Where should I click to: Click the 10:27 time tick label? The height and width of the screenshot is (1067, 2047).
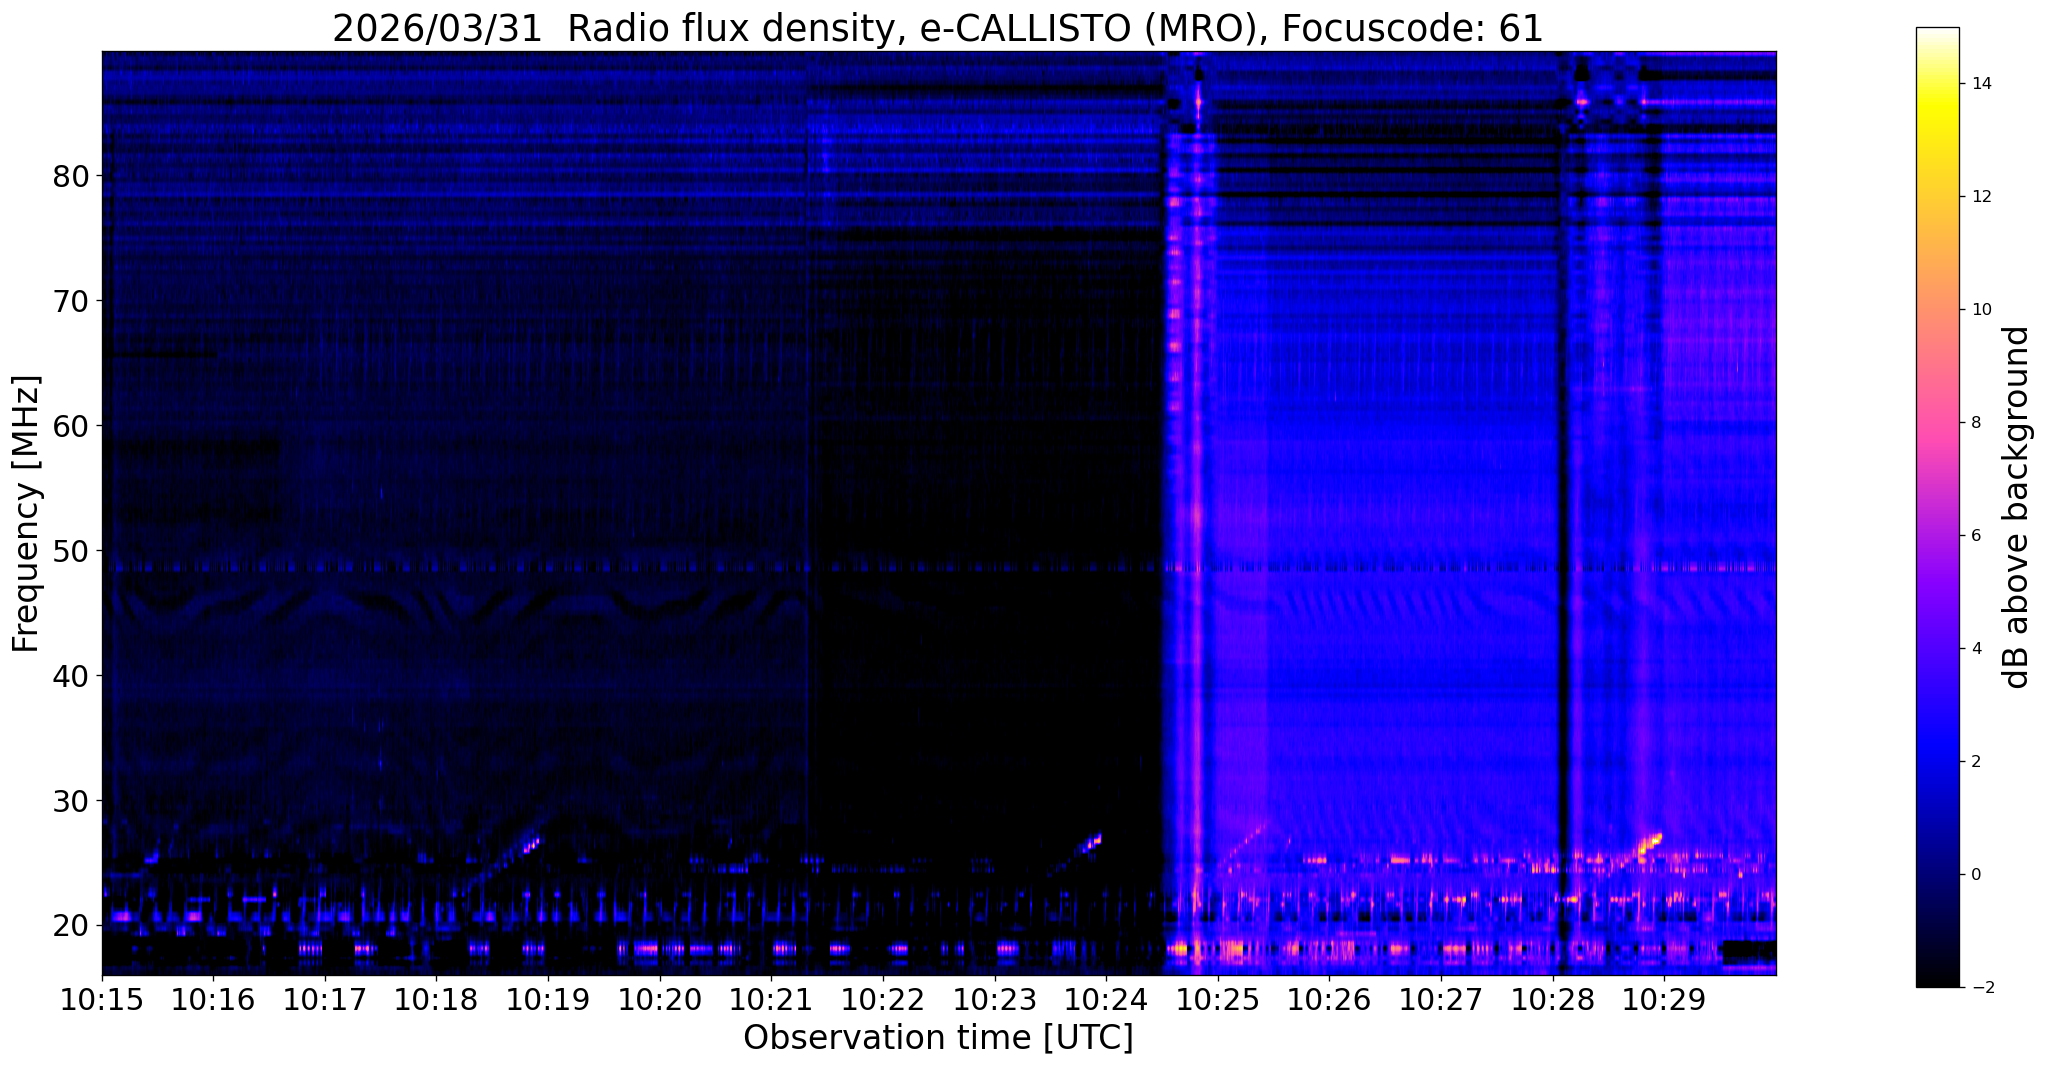[x=1441, y=998]
